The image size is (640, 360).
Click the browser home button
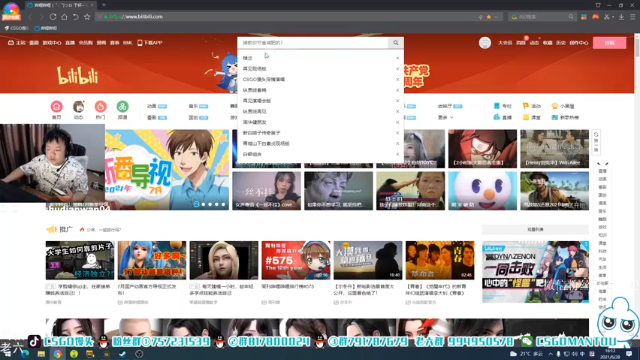tap(64, 17)
